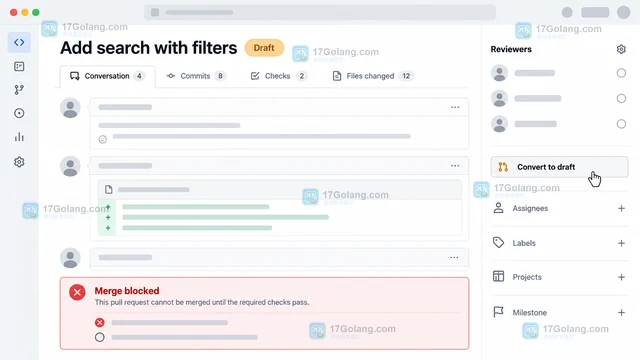The width and height of the screenshot is (640, 360).
Task: Click the Convert to draft button
Action: (x=559, y=167)
